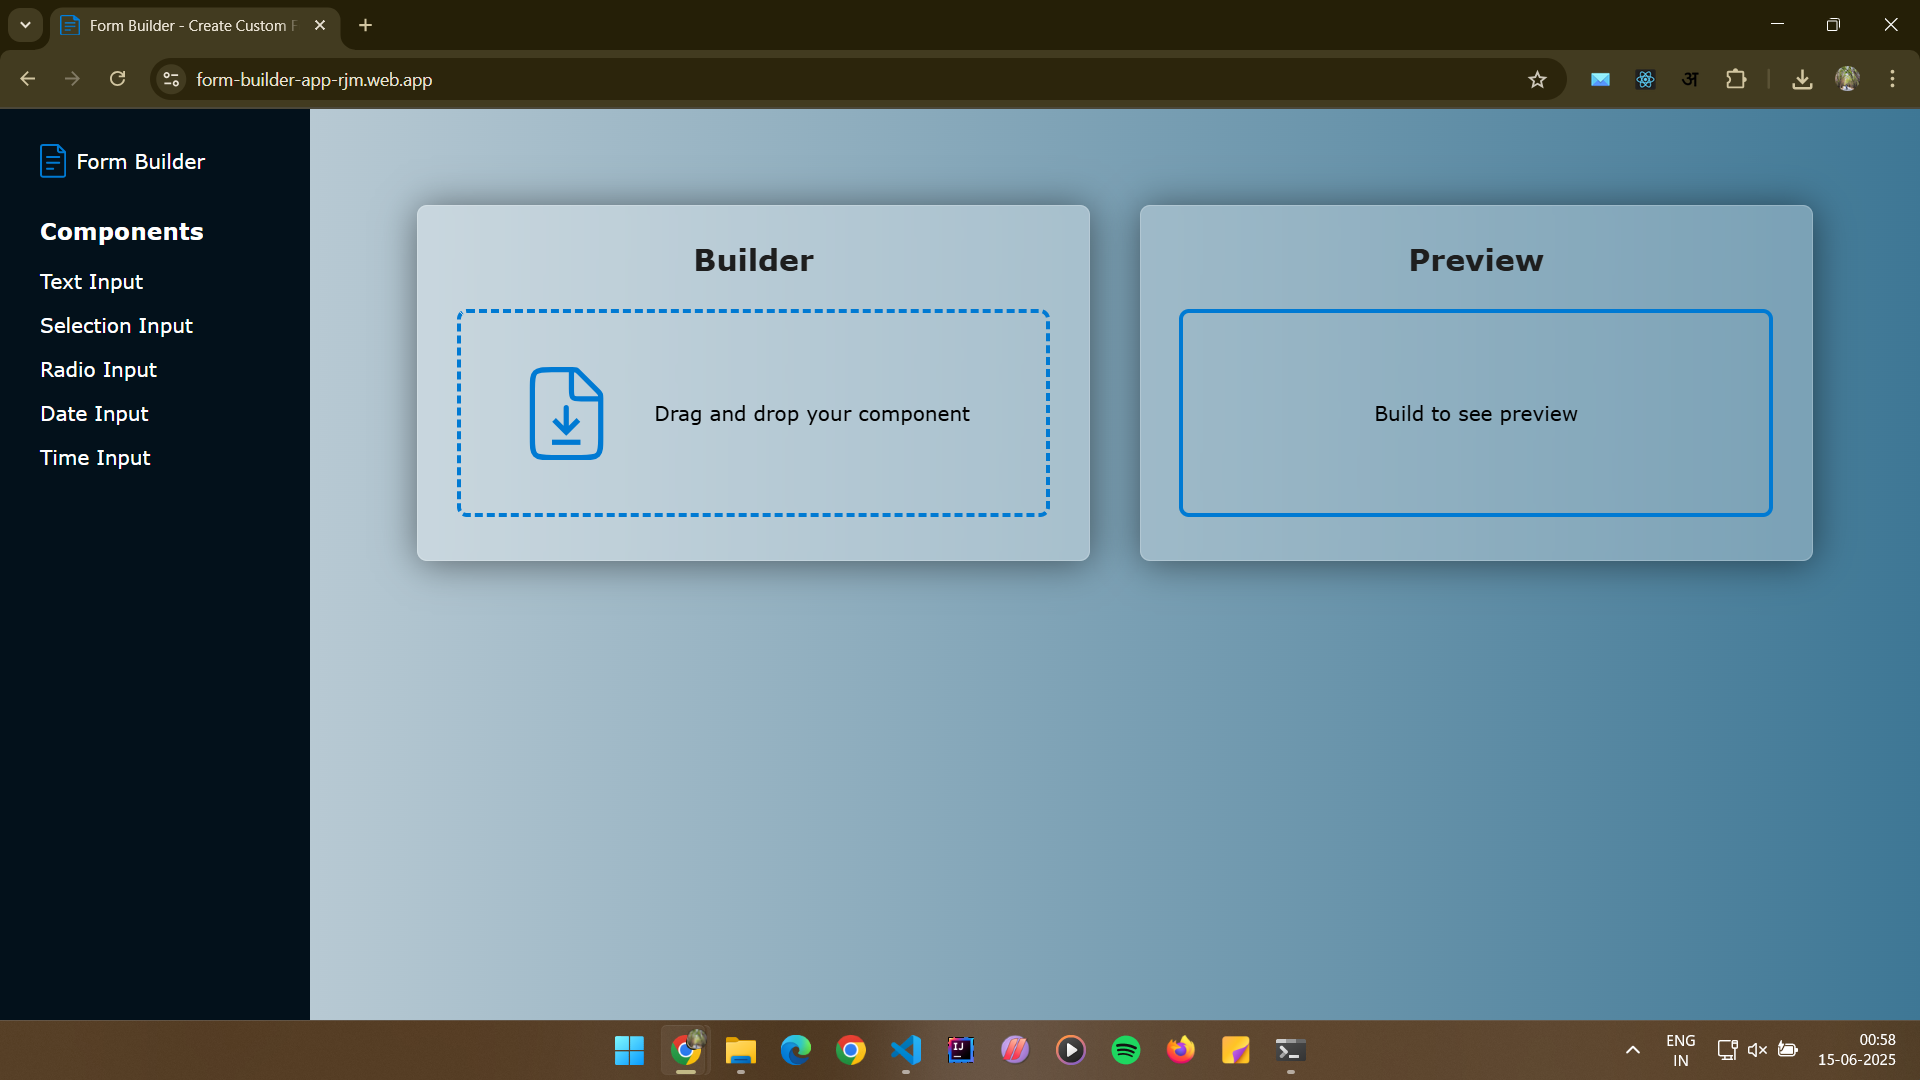Open Visual Studio Code from taskbar
Screen dimensions: 1920x1080
[x=906, y=1050]
